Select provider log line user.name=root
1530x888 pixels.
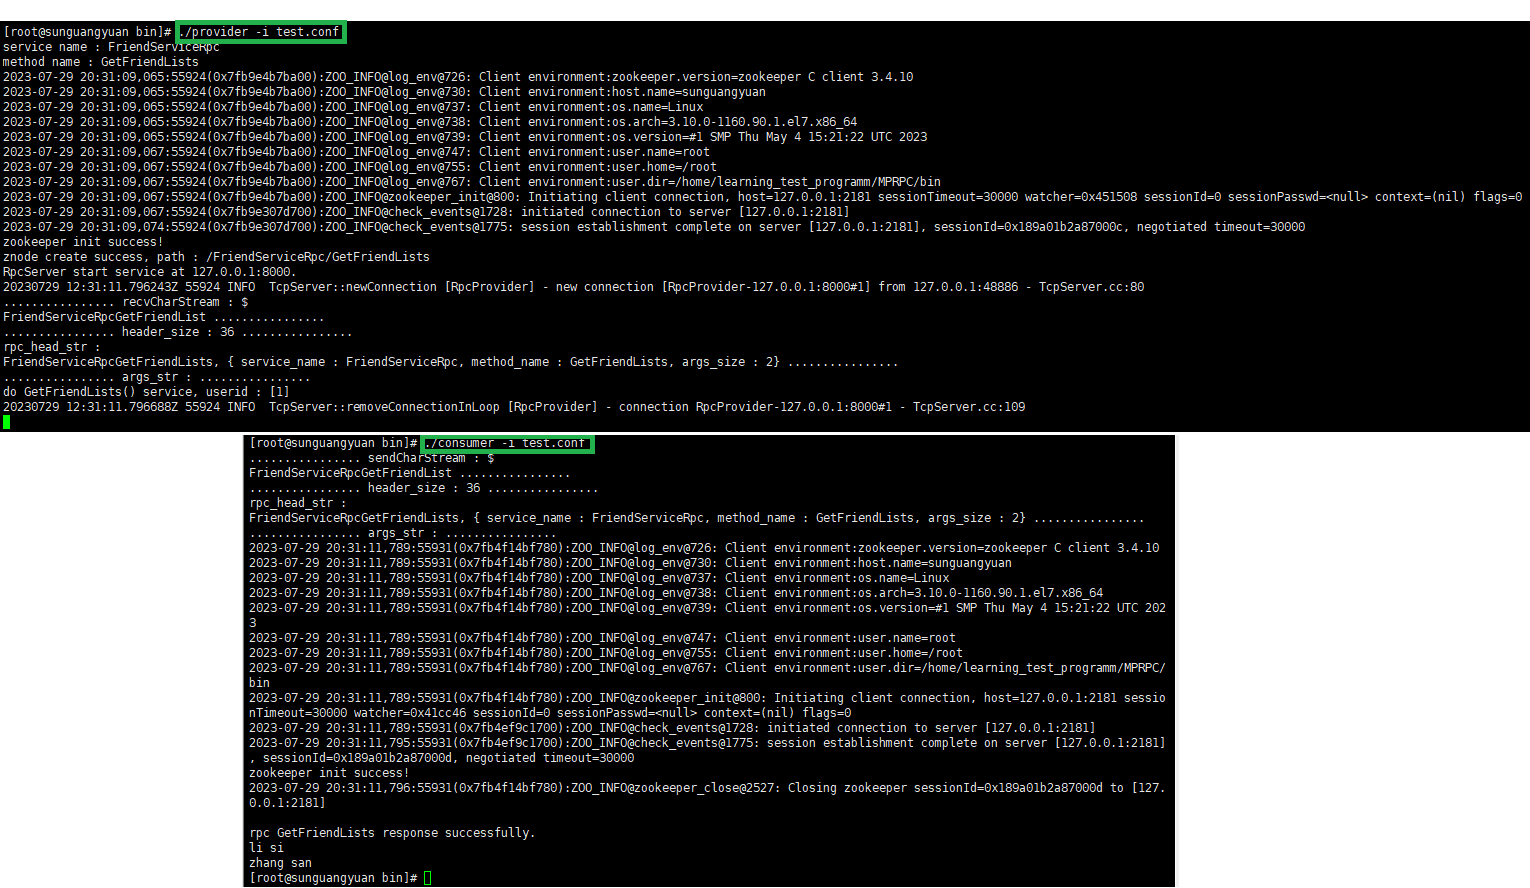click(x=356, y=152)
